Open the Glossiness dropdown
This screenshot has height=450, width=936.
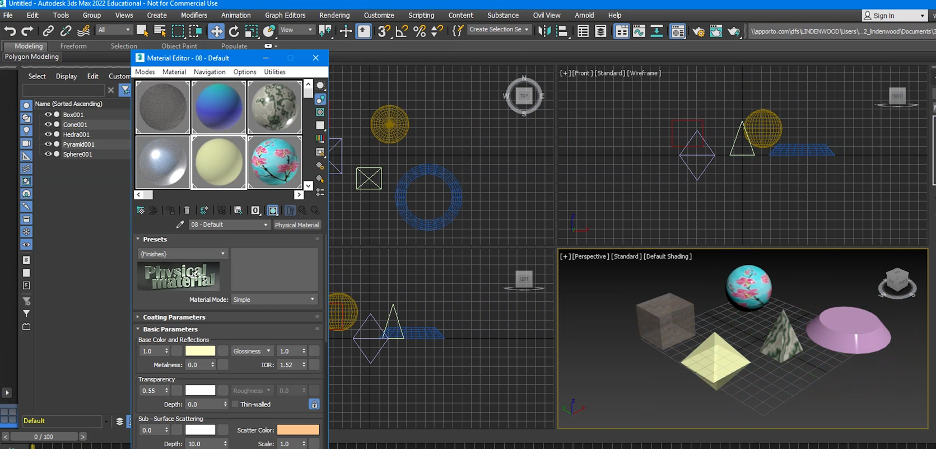click(x=253, y=352)
